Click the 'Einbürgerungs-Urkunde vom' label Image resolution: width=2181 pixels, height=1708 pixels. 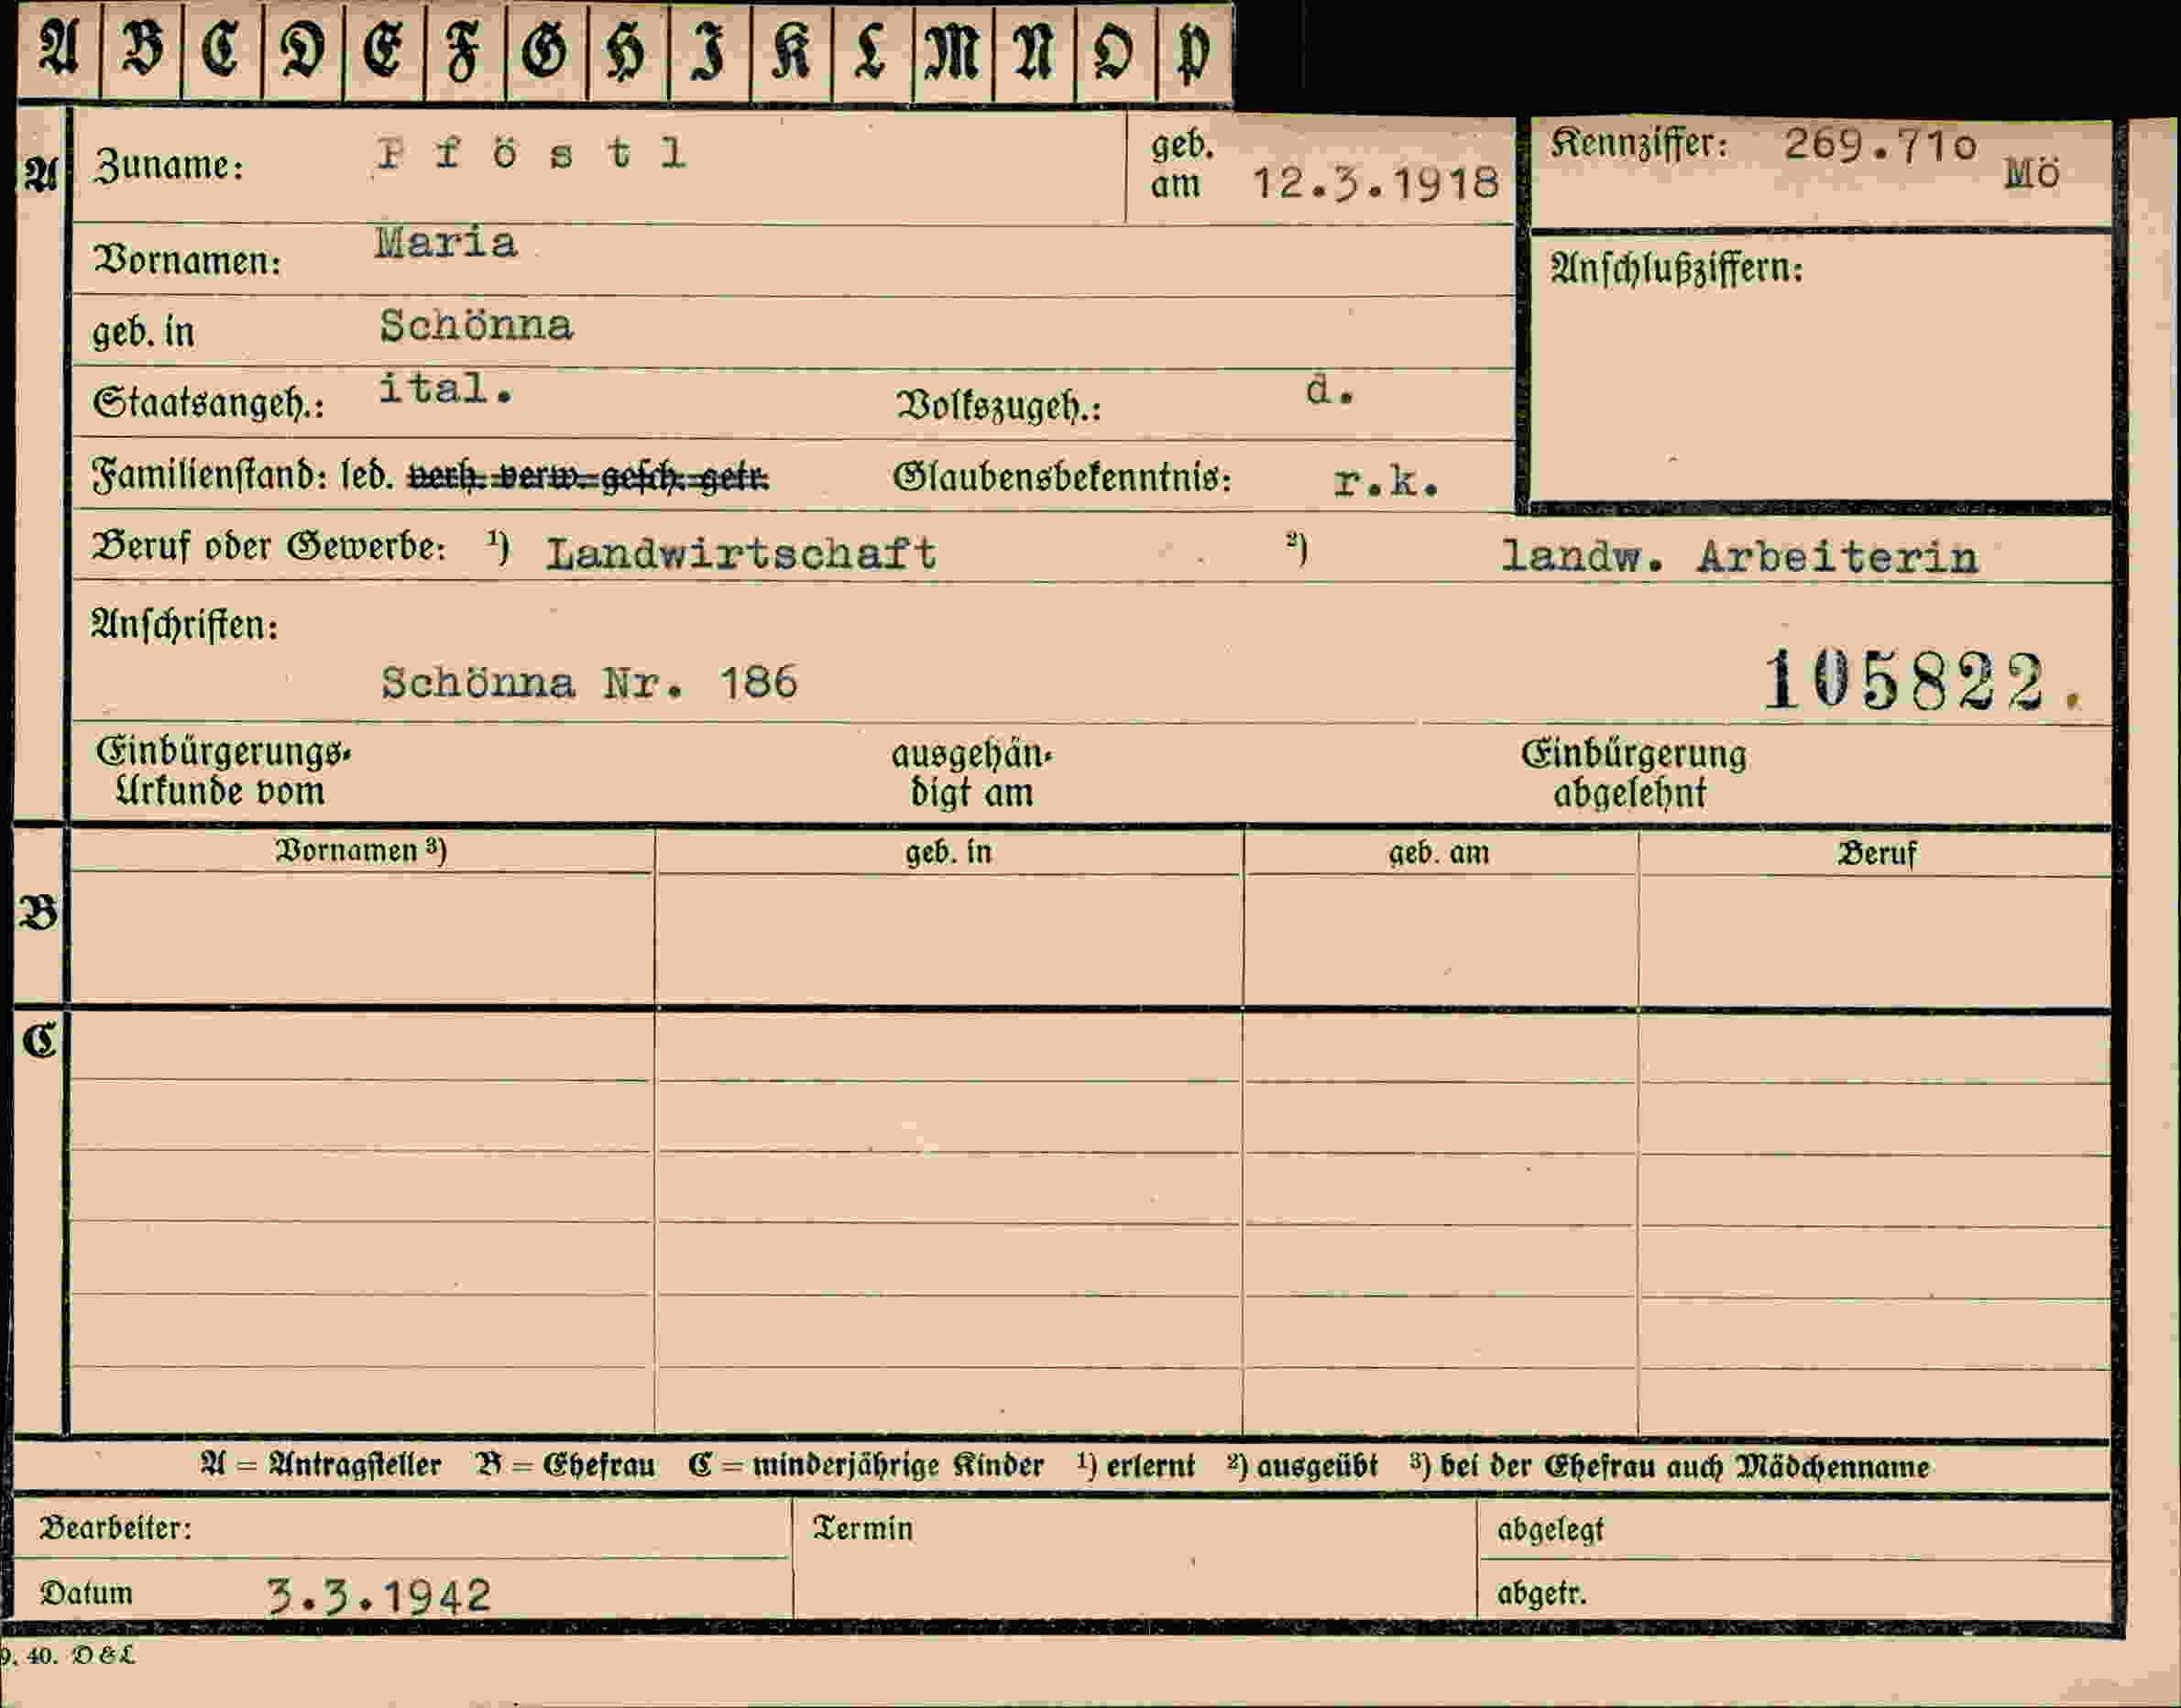click(223, 772)
